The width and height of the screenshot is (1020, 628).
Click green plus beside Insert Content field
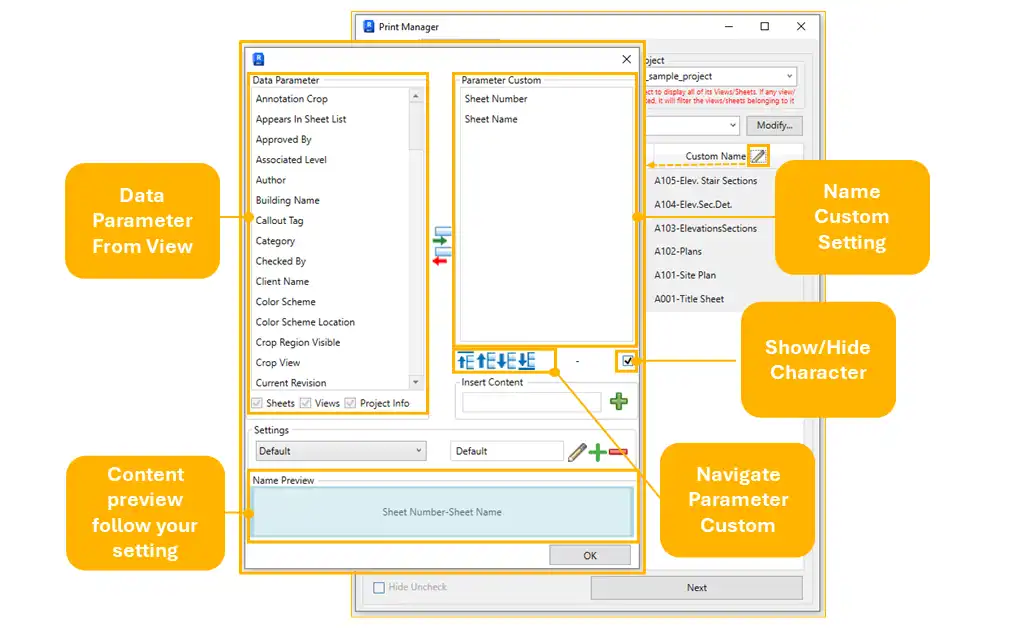[619, 402]
